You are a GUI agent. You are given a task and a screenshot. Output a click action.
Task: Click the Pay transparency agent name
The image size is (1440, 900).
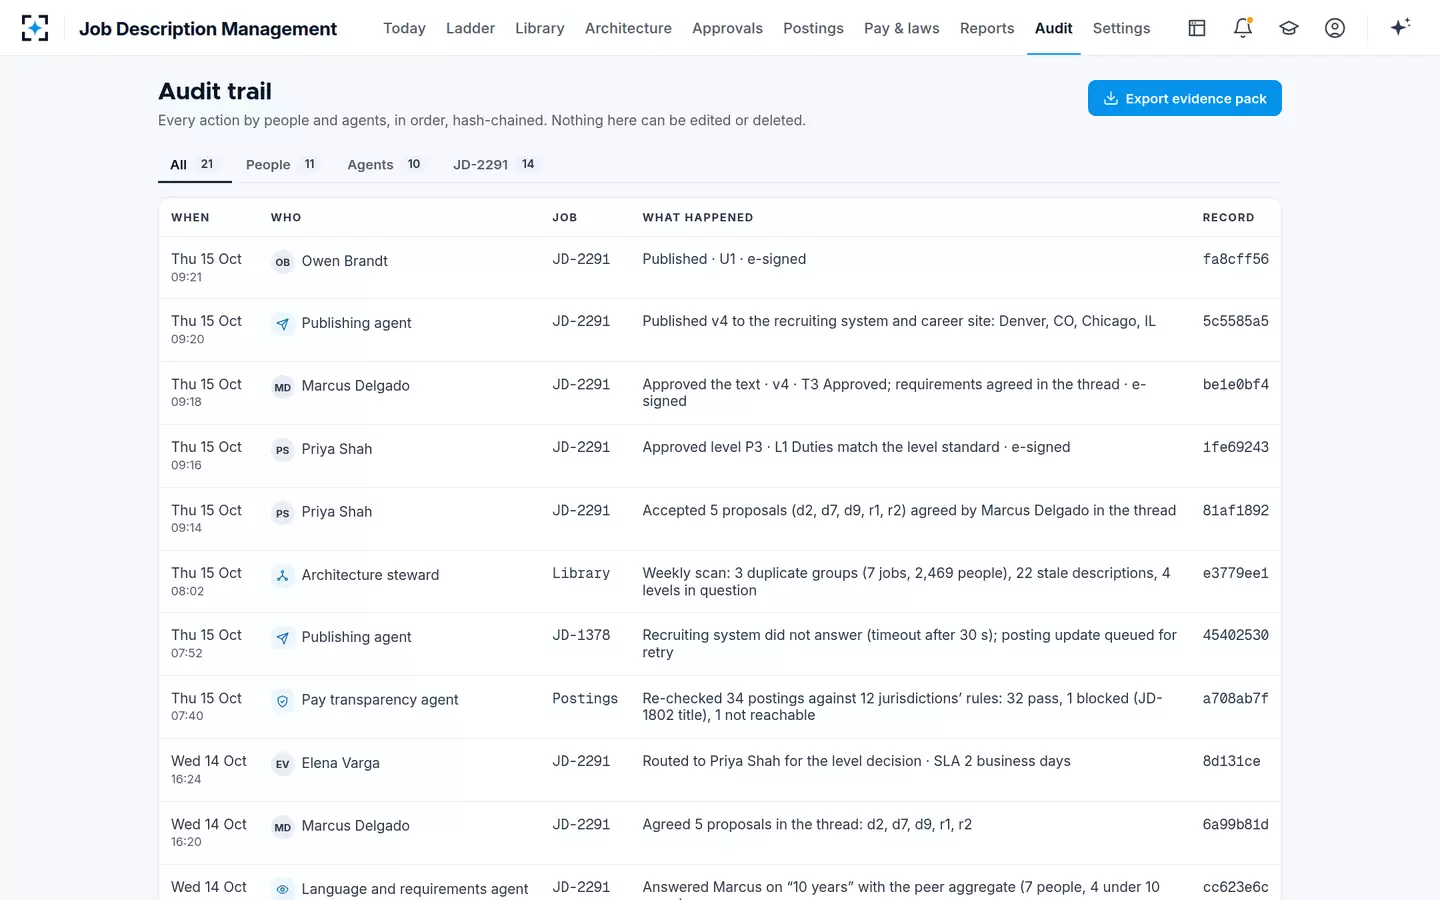380,700
